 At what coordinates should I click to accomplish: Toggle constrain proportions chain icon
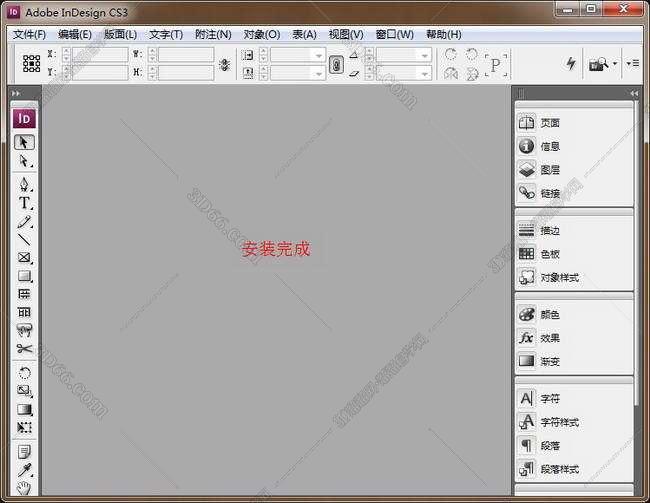pyautogui.click(x=336, y=64)
